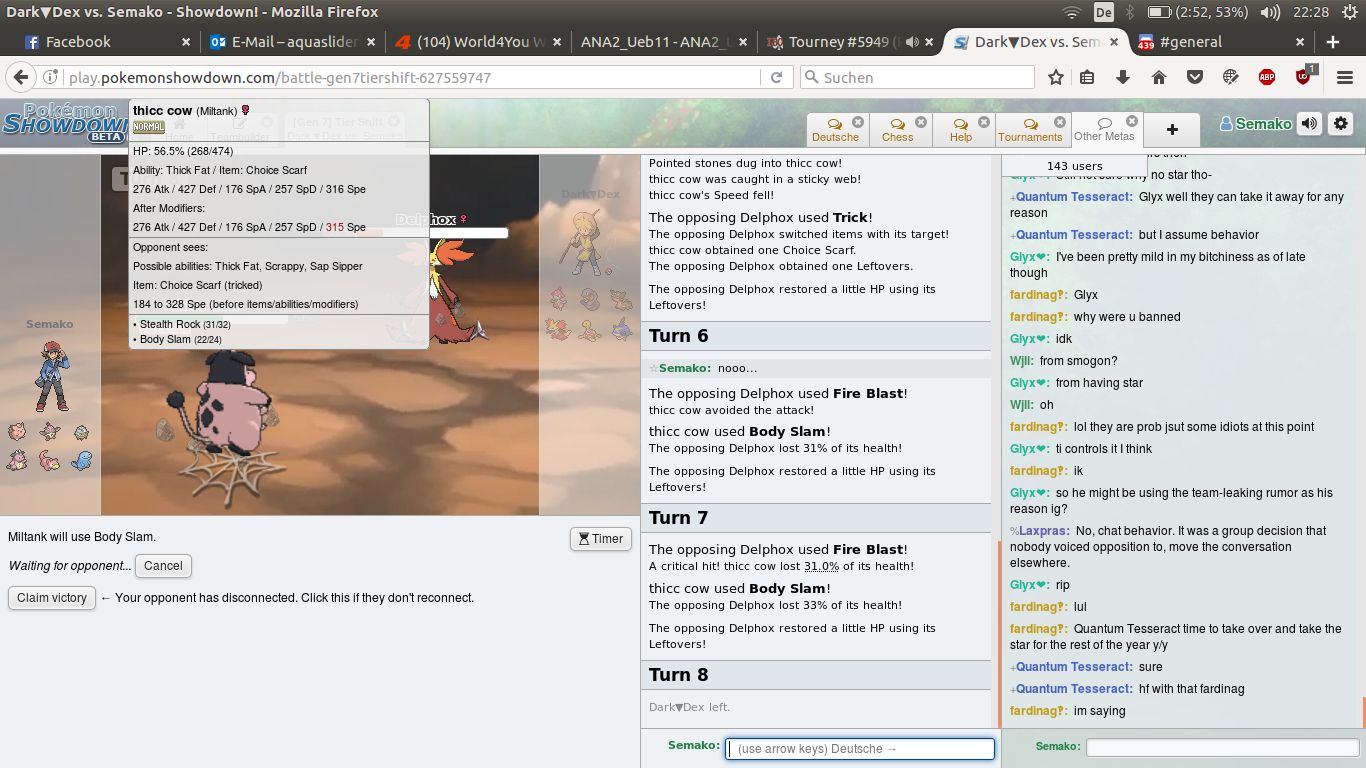Close the Deutsche chat tab
Screen dimensions: 1366x768
[x=859, y=122]
